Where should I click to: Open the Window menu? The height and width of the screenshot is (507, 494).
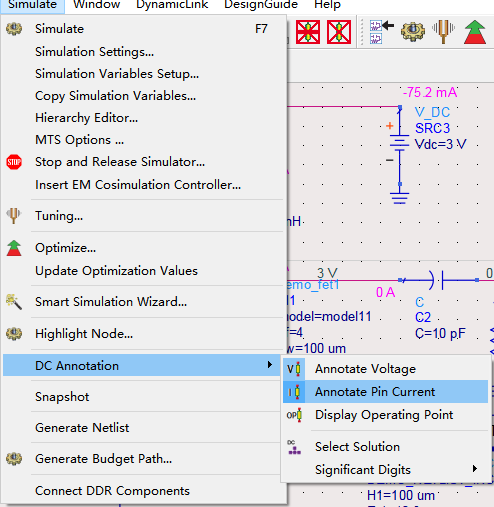tap(97, 5)
